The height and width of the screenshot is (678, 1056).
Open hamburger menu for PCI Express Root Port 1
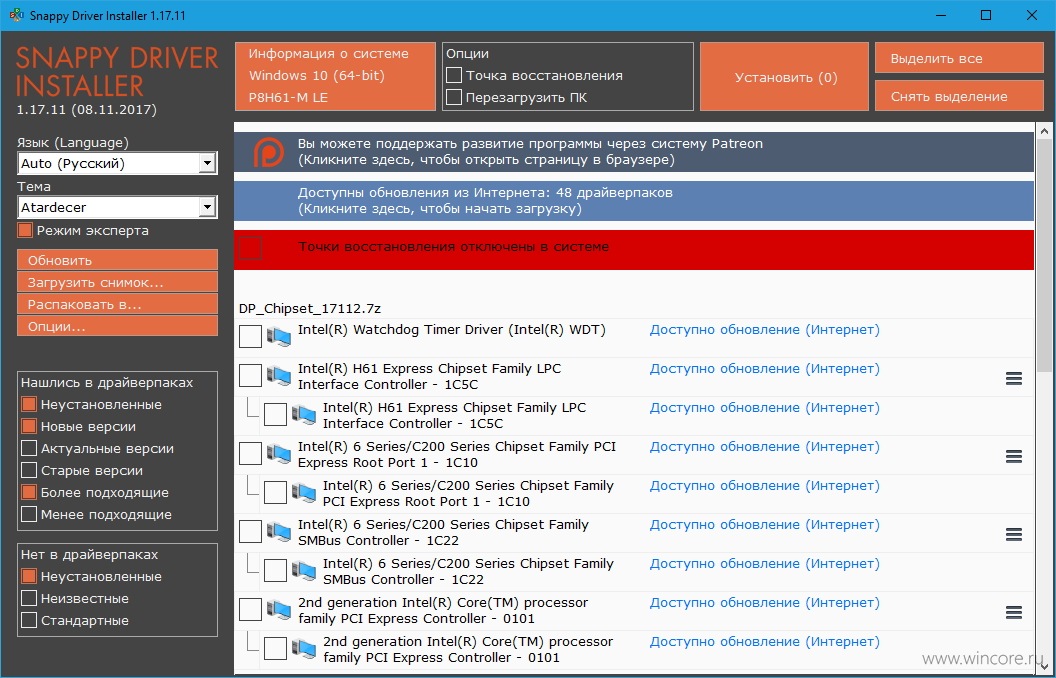click(x=1014, y=456)
